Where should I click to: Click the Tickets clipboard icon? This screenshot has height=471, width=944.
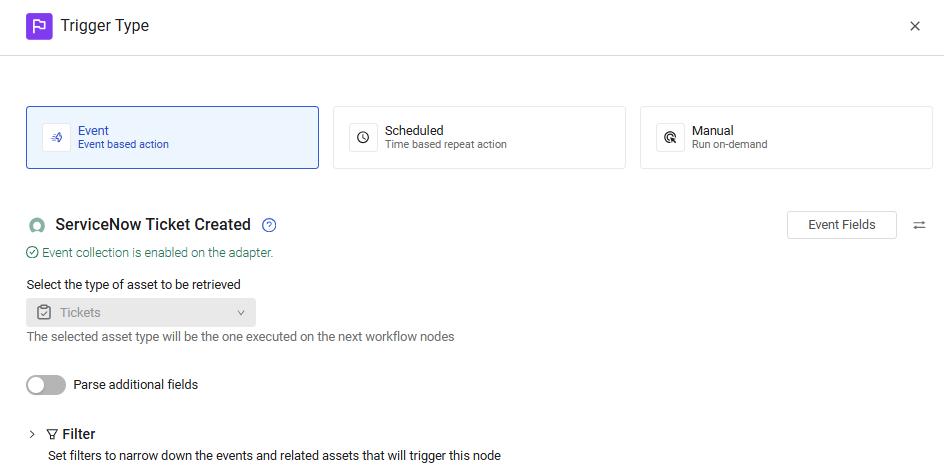click(x=44, y=313)
